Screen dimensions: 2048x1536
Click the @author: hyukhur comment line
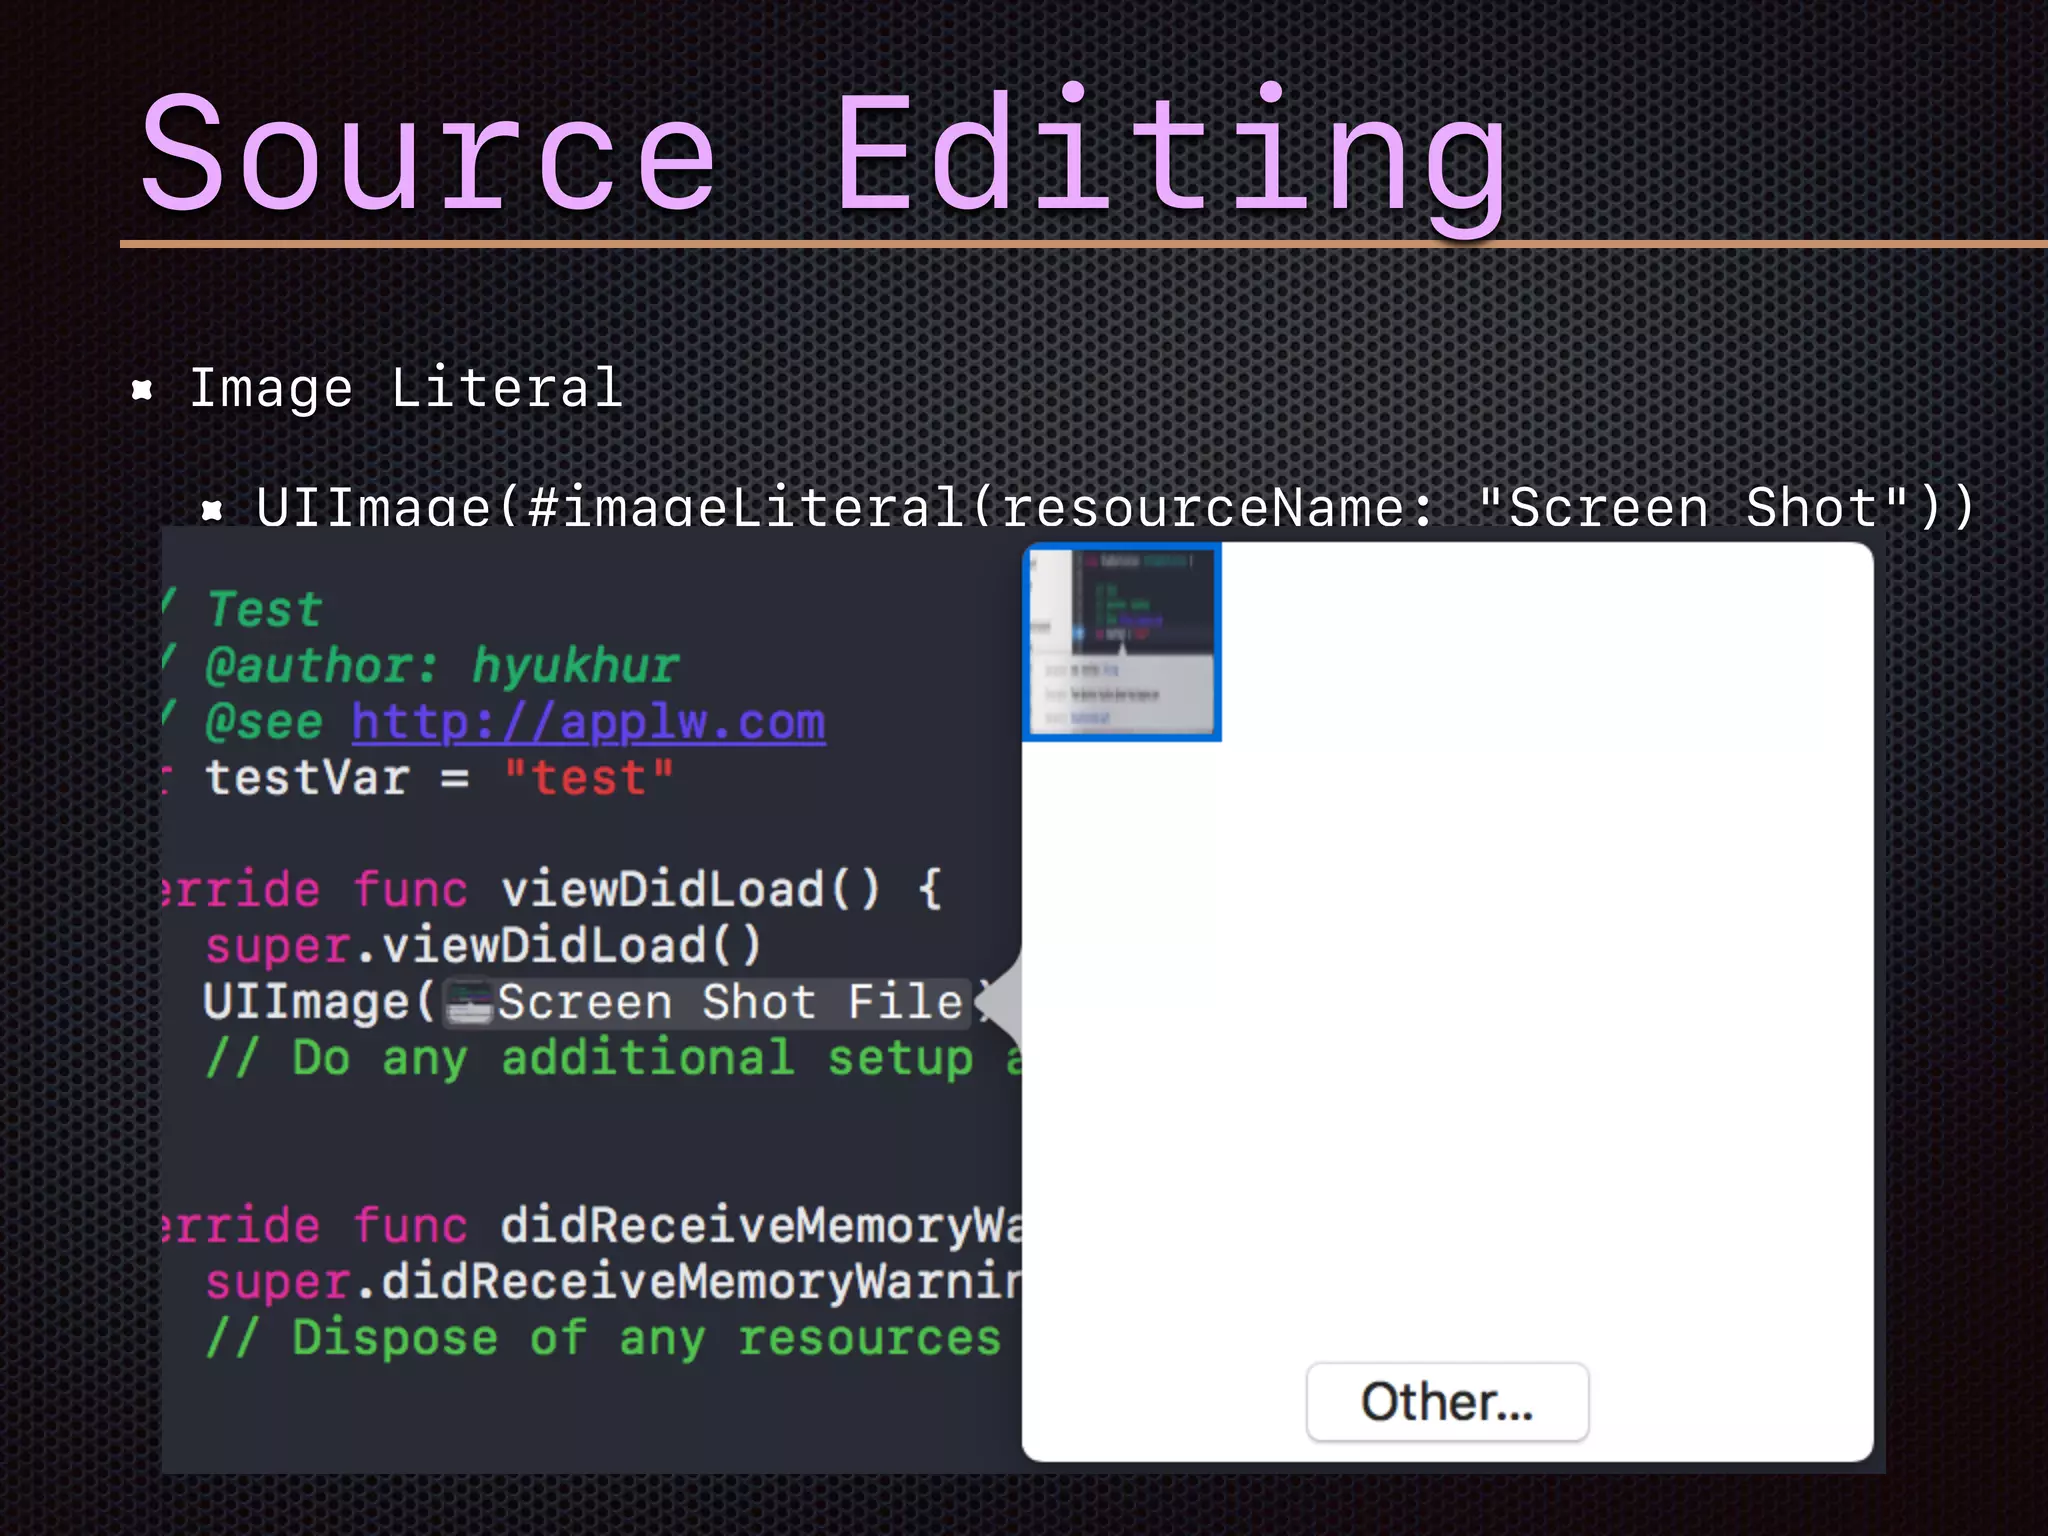(x=441, y=666)
